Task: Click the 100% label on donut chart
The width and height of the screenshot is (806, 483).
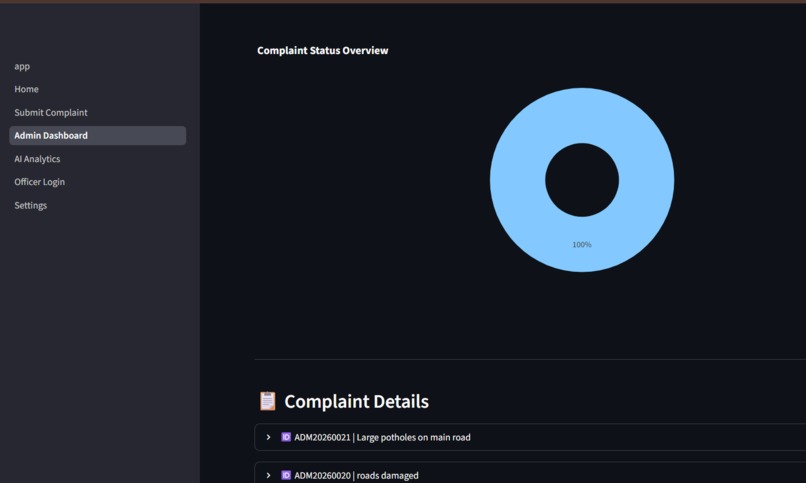Action: point(582,245)
